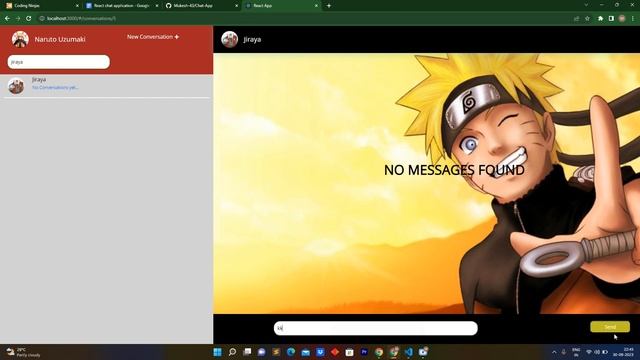Open network and volume quick settings

597,352
